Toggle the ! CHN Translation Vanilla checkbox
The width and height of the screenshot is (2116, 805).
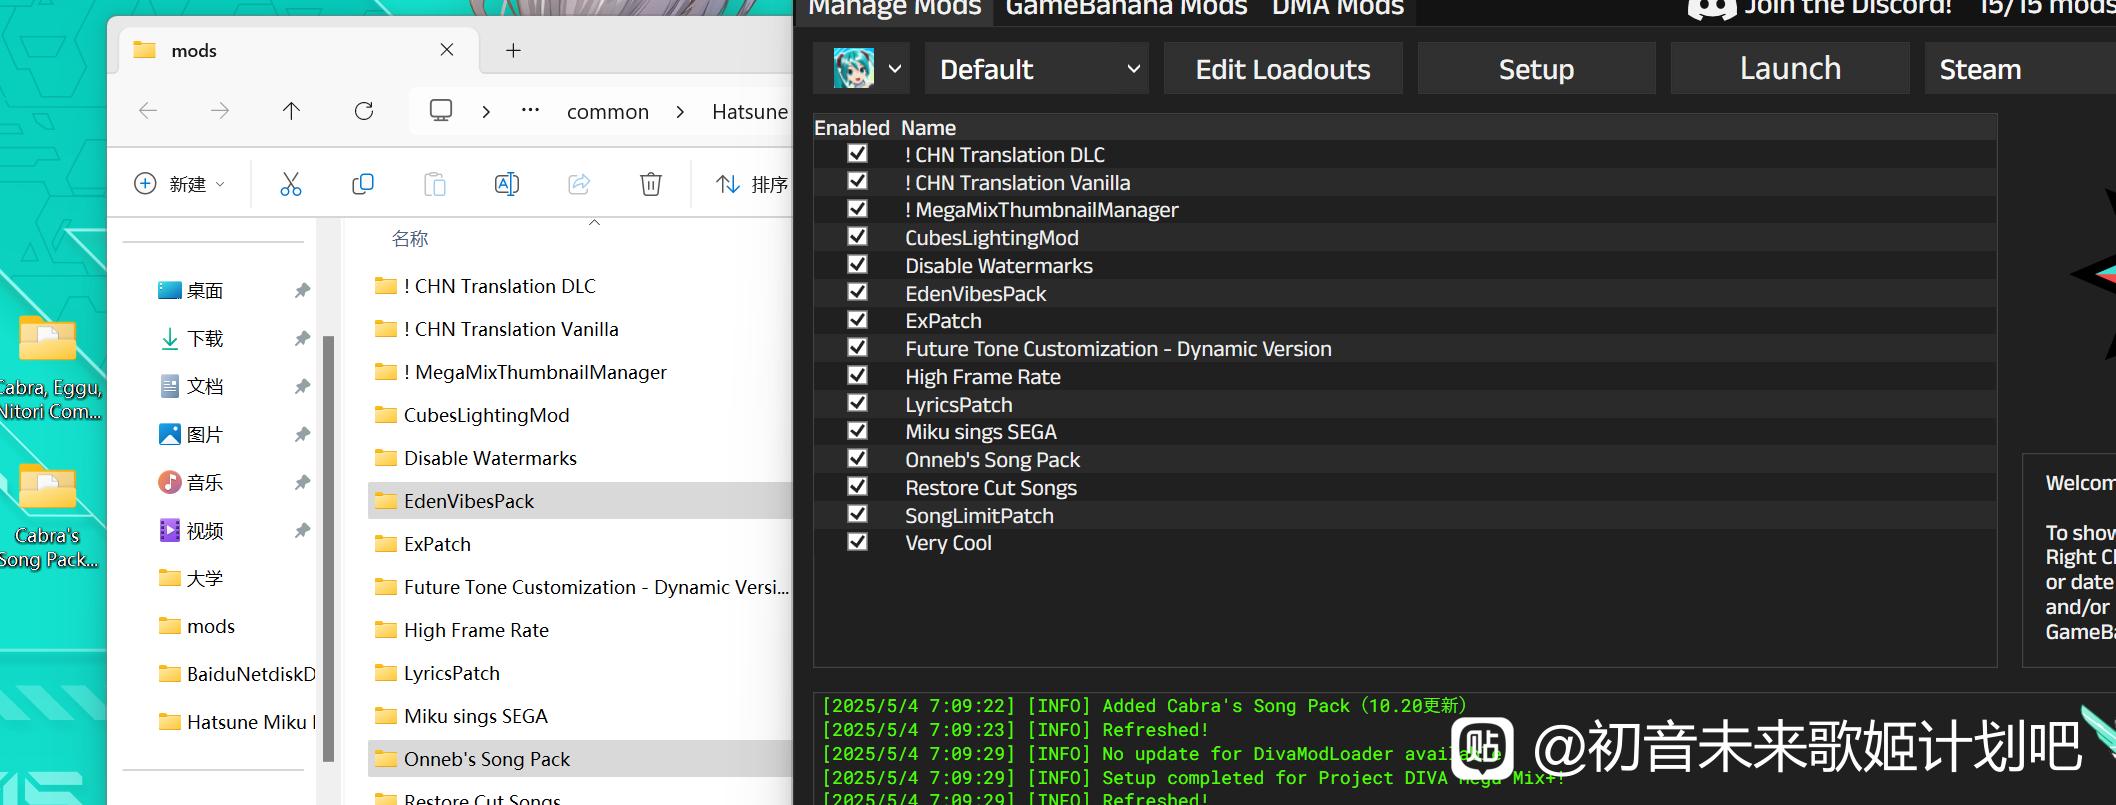(857, 181)
